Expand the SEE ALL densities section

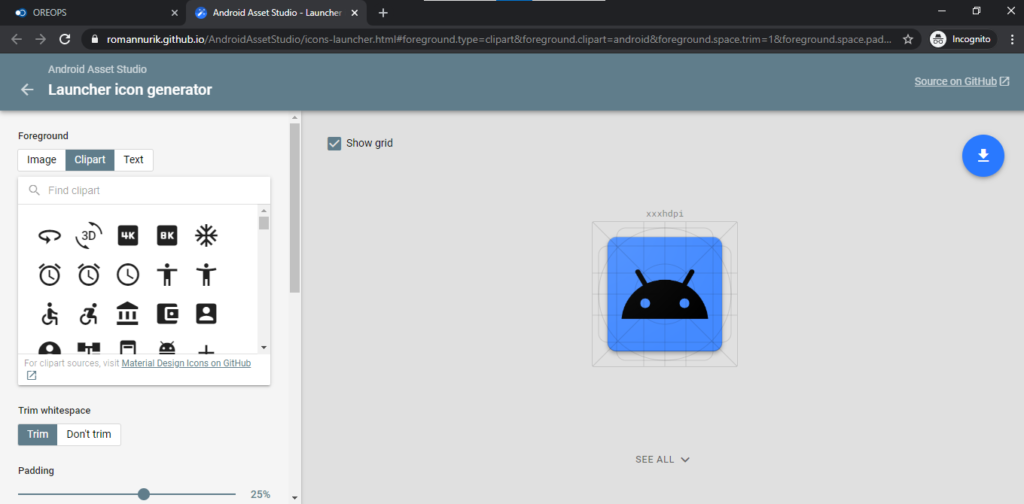(x=662, y=460)
